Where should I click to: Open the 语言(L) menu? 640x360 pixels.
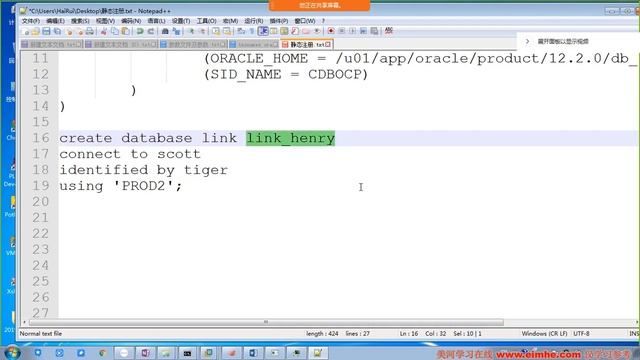pos(156,21)
